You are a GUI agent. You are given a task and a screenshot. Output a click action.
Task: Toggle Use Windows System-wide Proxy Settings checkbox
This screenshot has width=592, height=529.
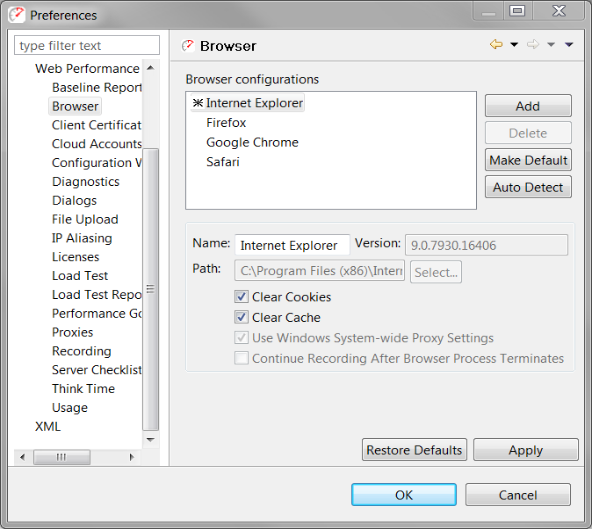(241, 338)
